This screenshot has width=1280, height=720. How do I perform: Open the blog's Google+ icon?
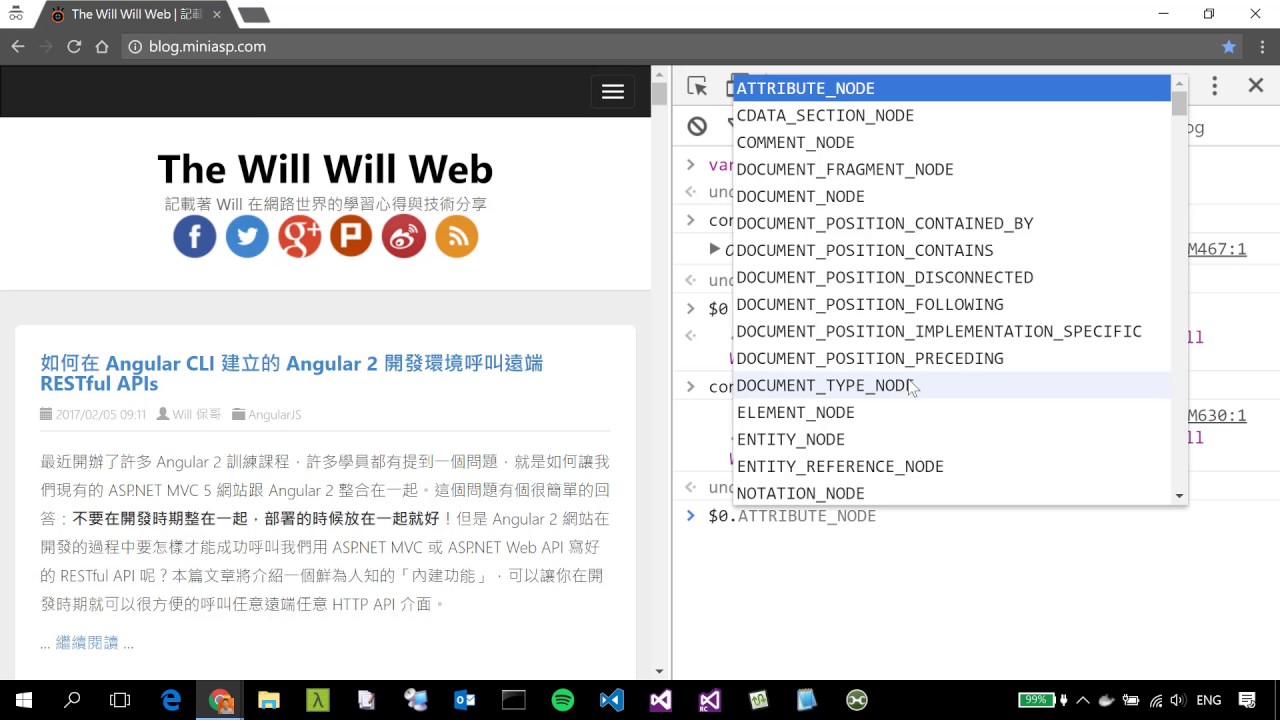coord(299,237)
